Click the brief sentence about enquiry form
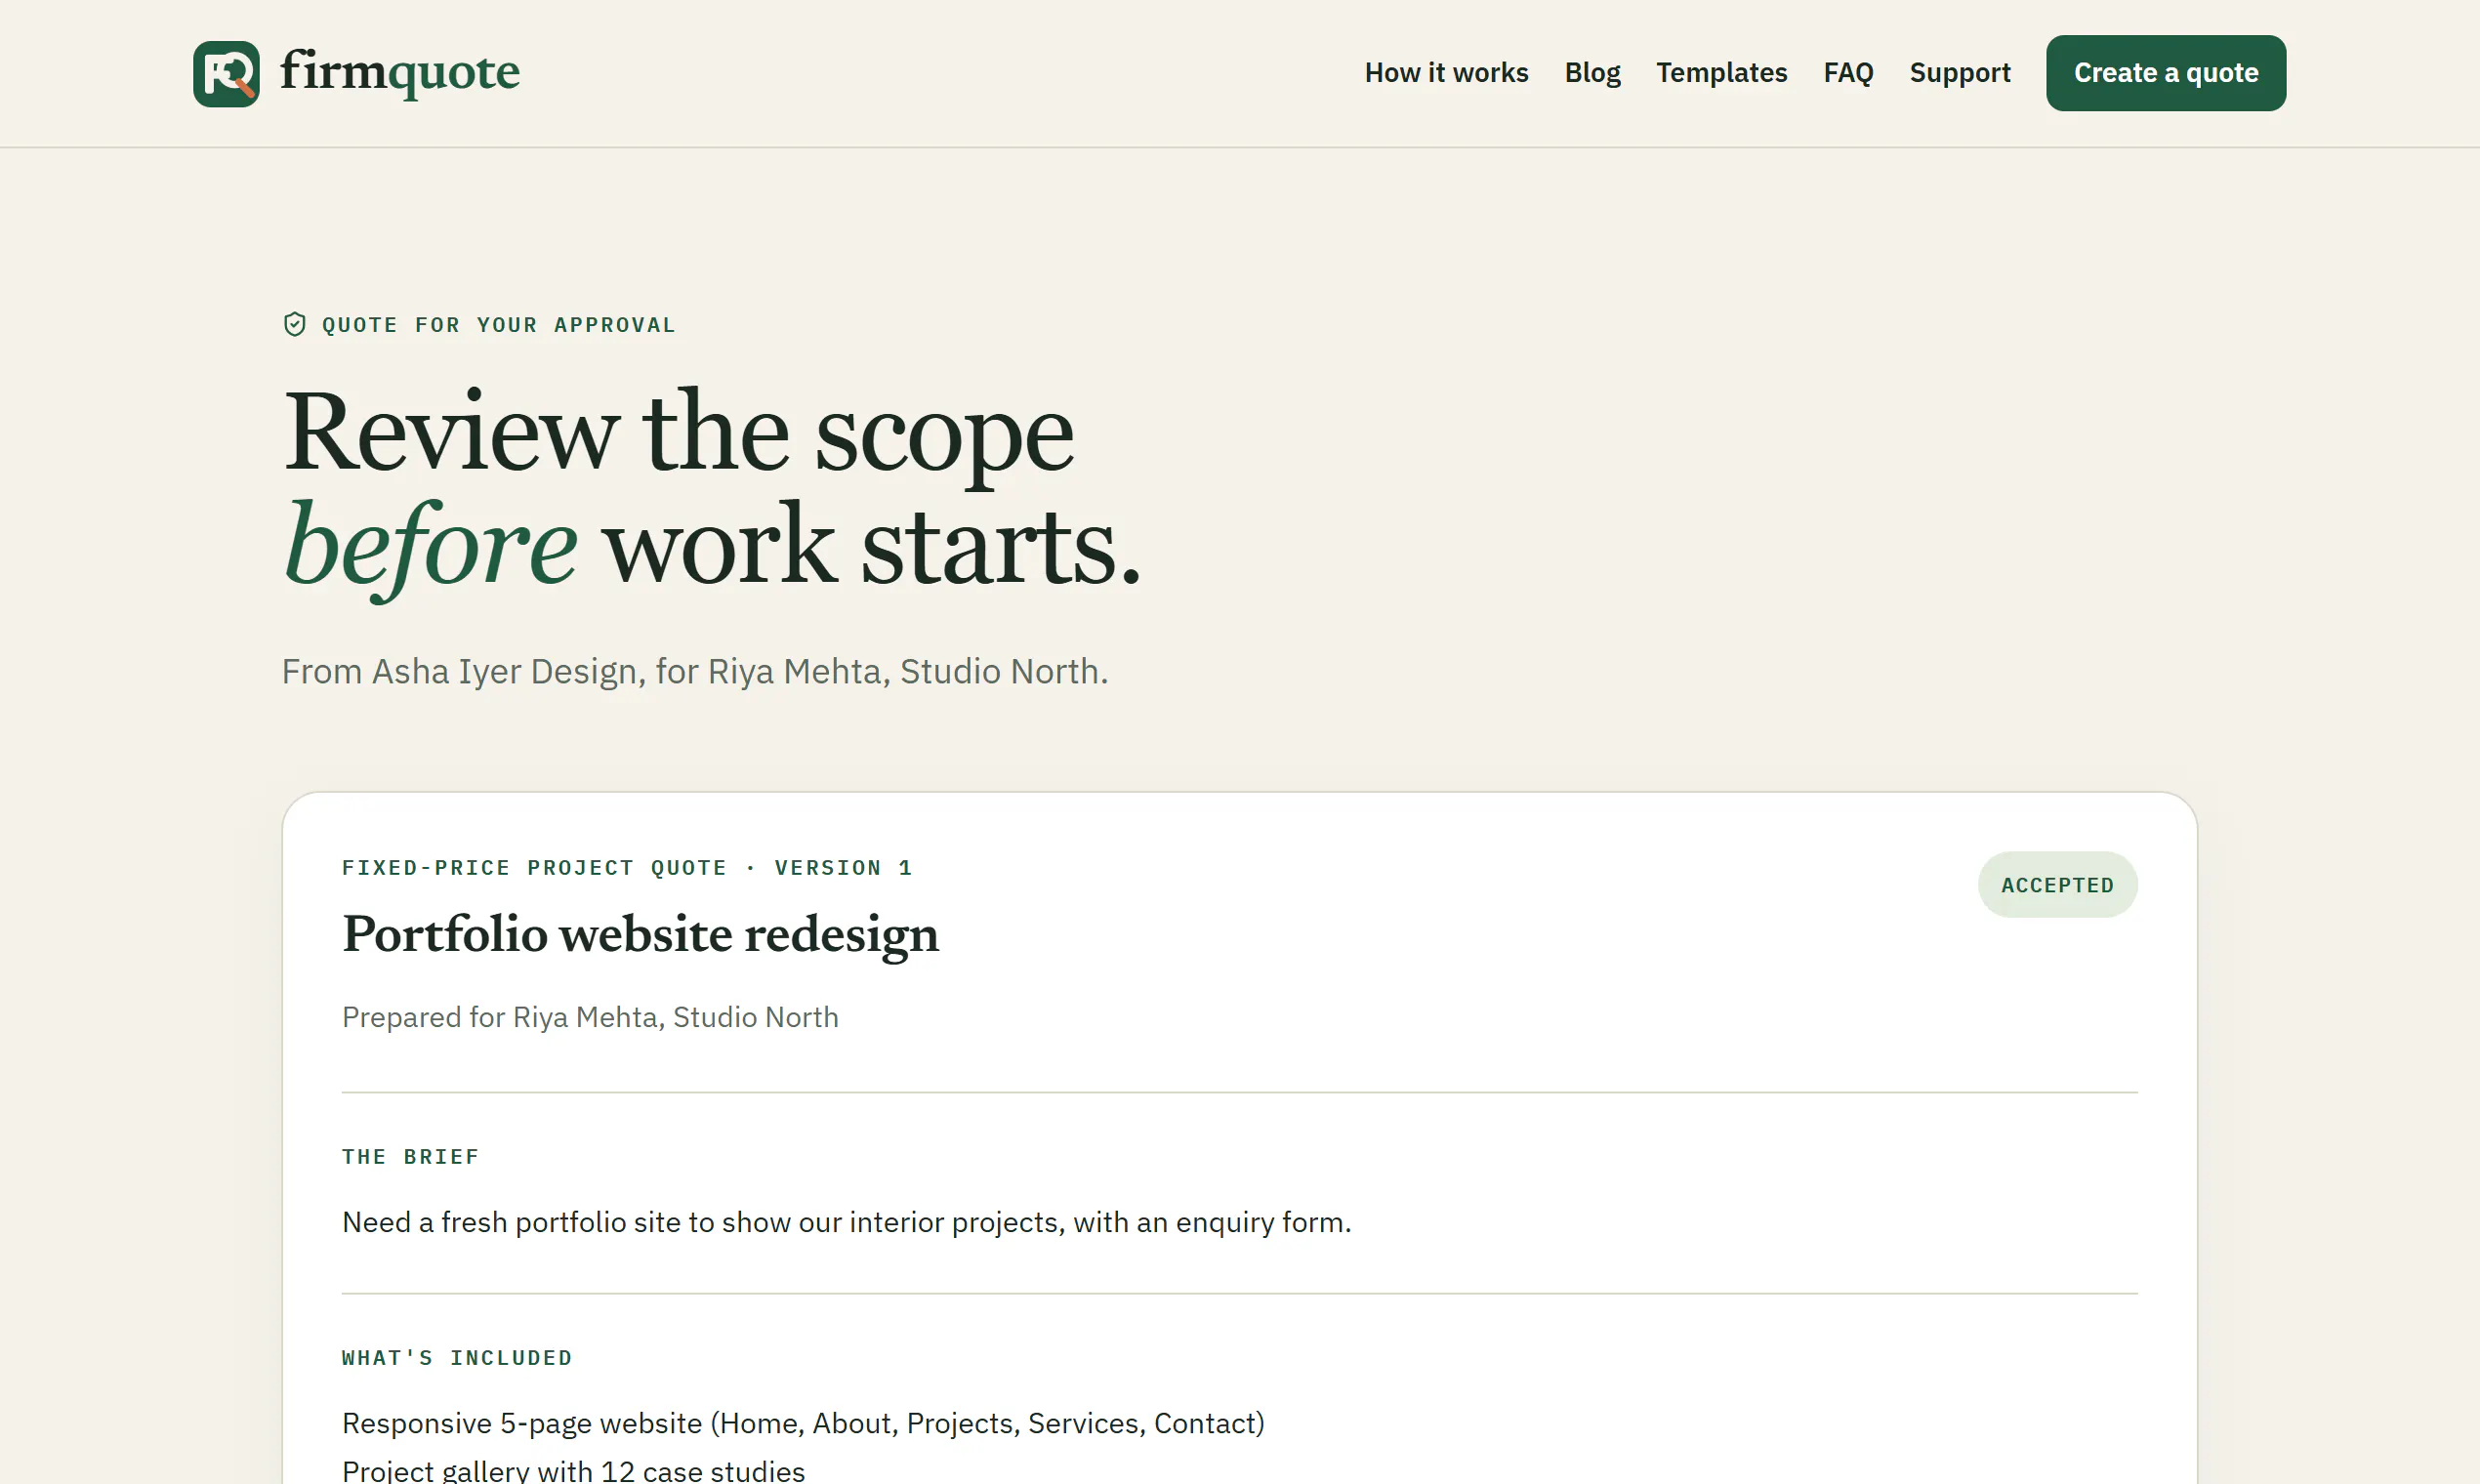Image resolution: width=2480 pixels, height=1484 pixels. (x=846, y=1222)
